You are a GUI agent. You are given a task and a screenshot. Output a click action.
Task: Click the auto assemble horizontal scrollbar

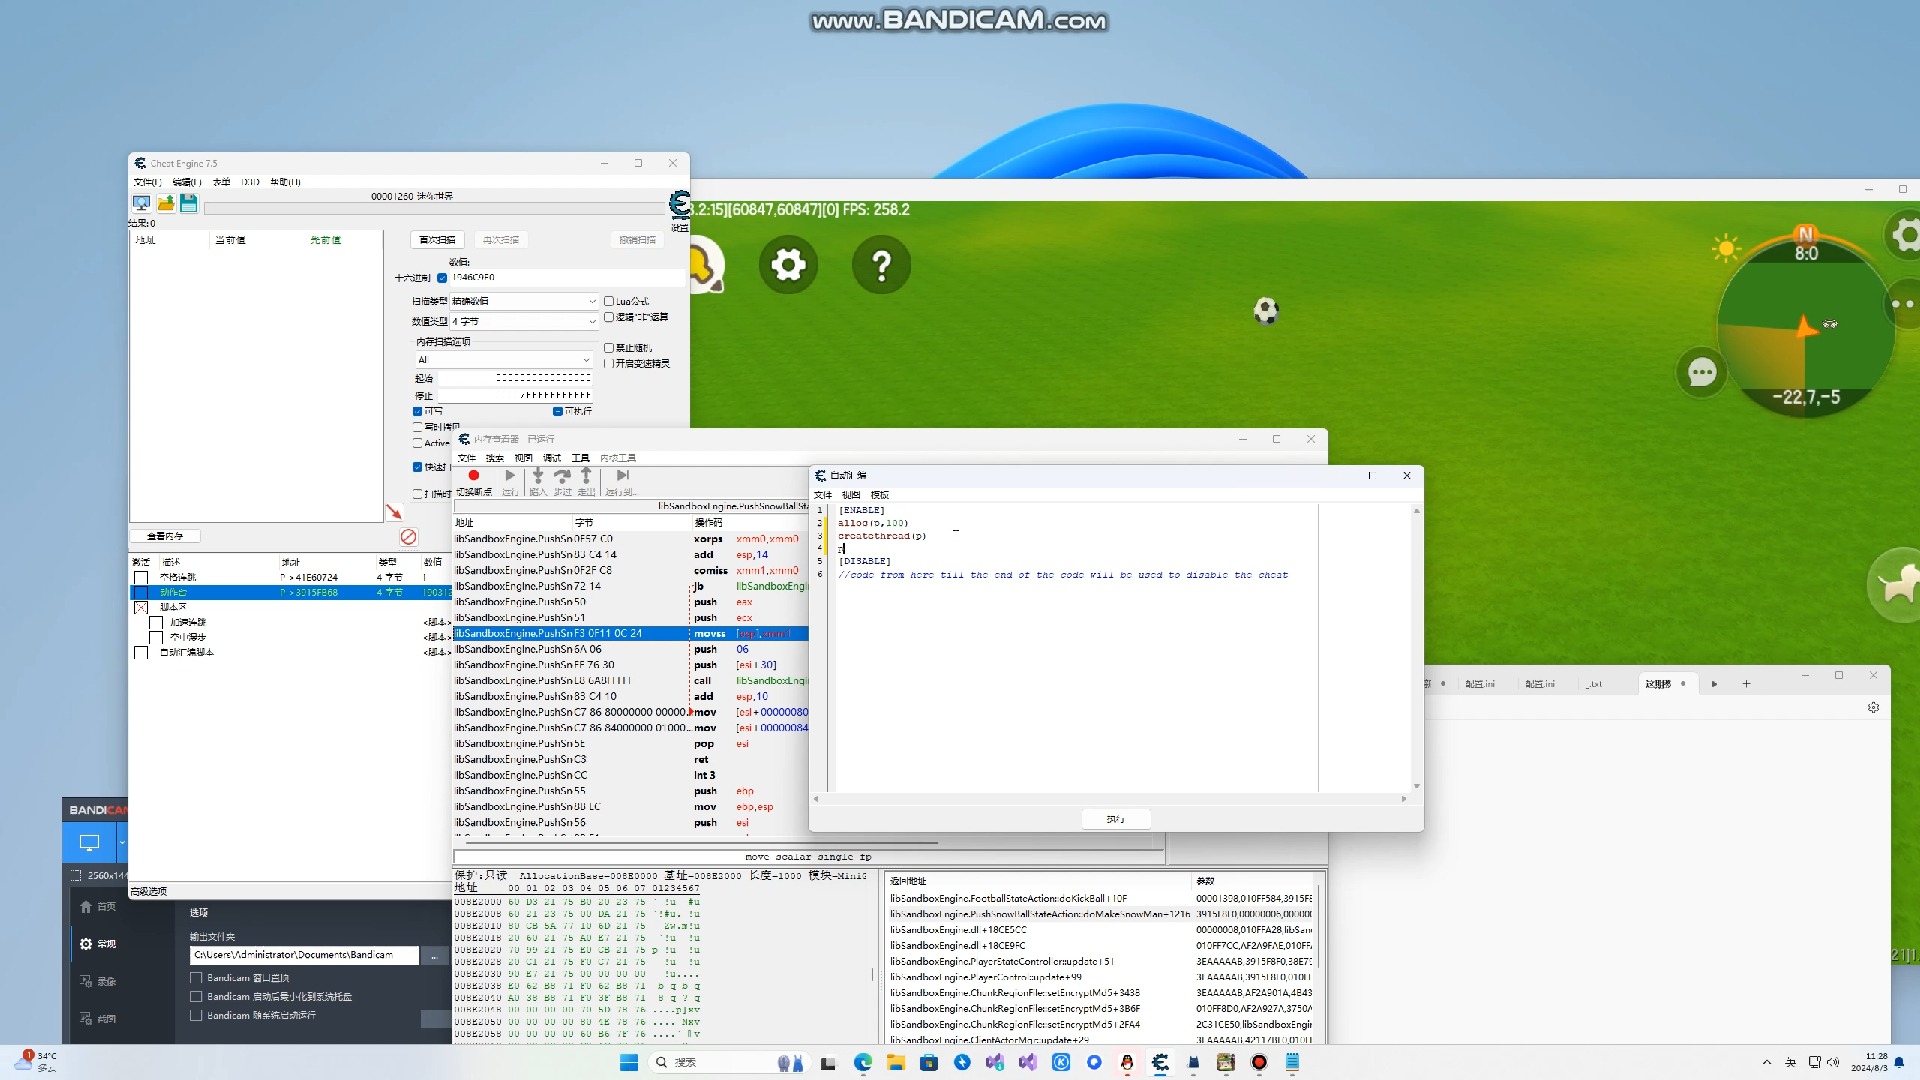pyautogui.click(x=1110, y=799)
